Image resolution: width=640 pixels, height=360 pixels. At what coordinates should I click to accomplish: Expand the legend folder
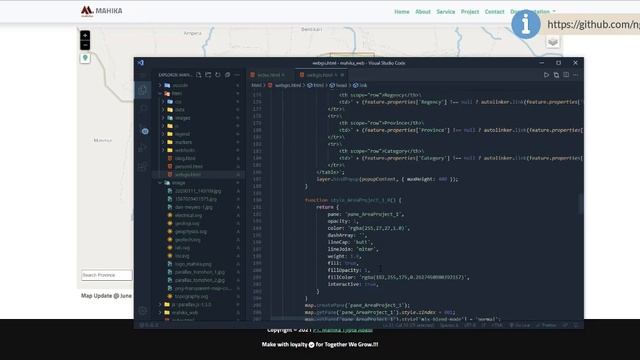point(182,134)
